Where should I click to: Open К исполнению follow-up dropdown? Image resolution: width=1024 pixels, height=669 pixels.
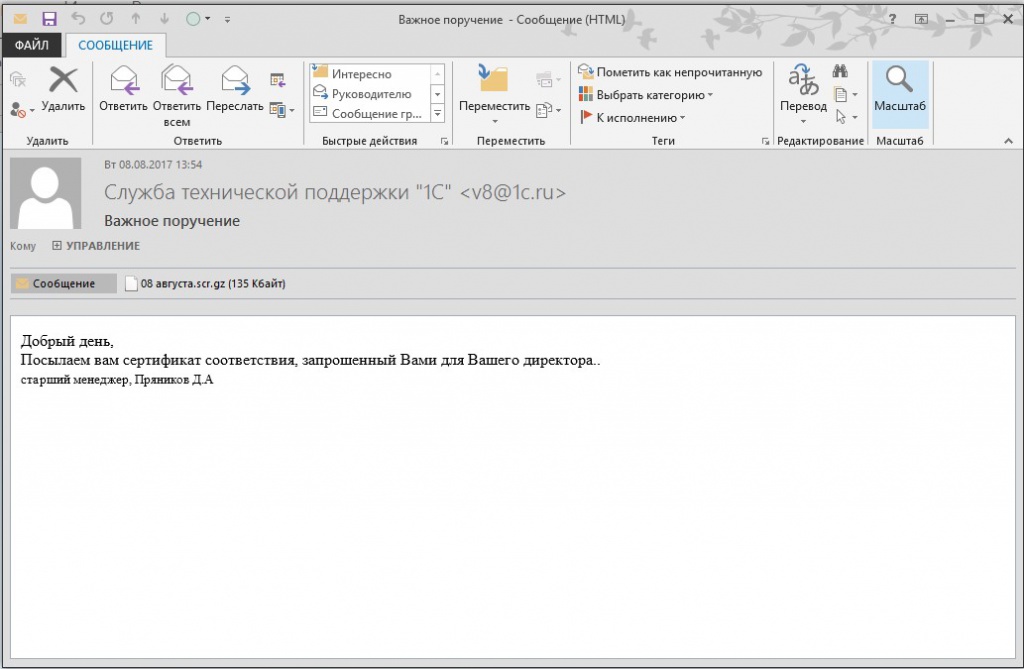[632, 118]
